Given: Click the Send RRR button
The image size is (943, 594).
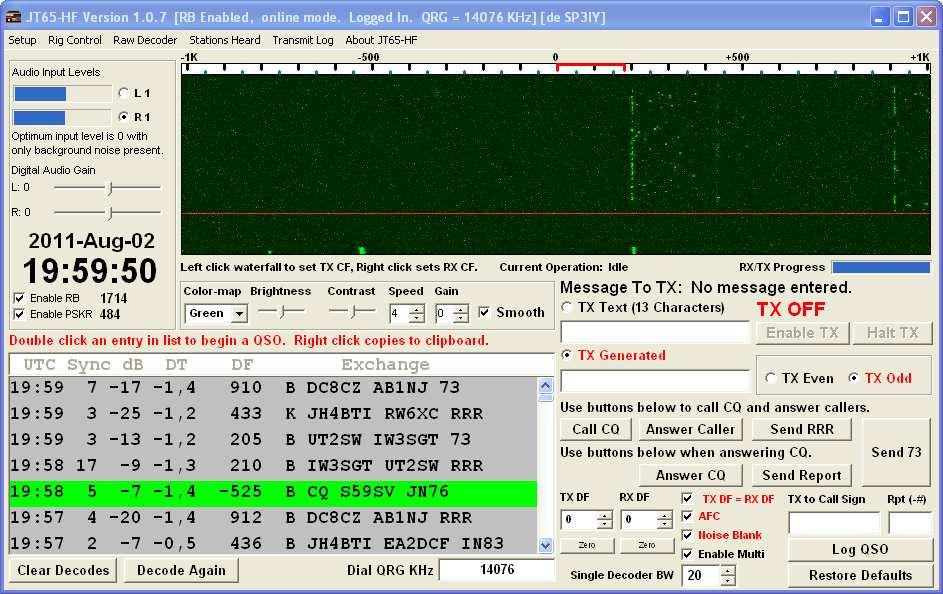Looking at the screenshot, I should click(x=802, y=429).
